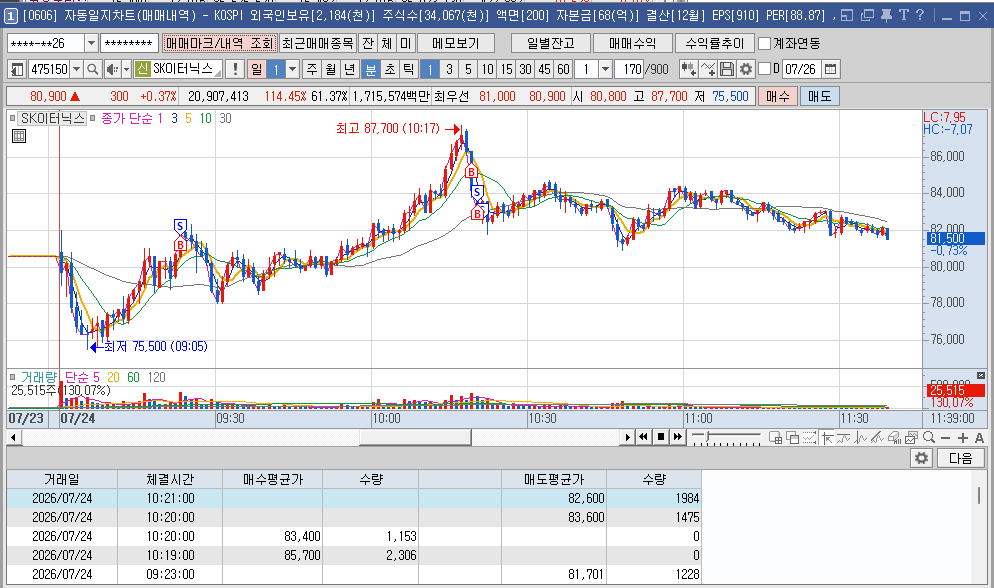Click the floppy disk save icon
Image resolution: width=994 pixels, height=588 pixels.
click(727, 69)
